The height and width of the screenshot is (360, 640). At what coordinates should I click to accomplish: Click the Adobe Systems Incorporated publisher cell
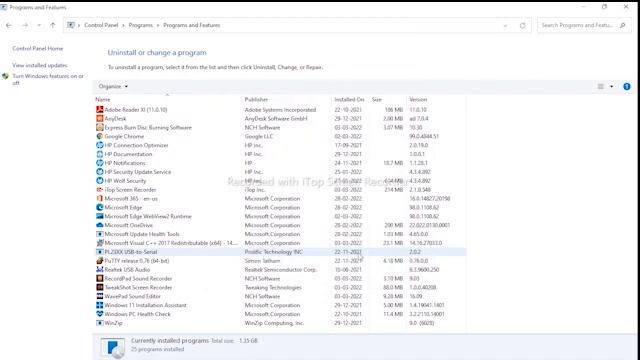click(280, 109)
